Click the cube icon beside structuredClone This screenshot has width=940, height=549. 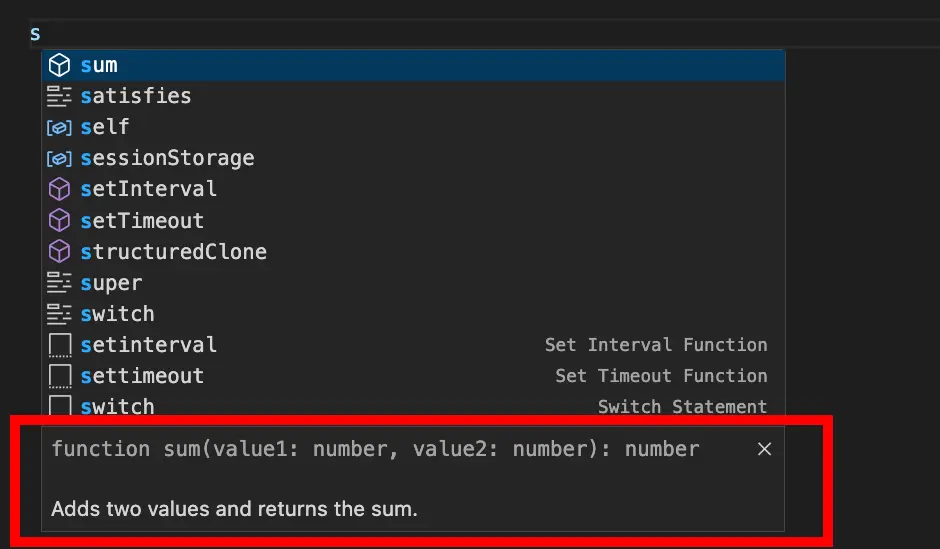59,252
